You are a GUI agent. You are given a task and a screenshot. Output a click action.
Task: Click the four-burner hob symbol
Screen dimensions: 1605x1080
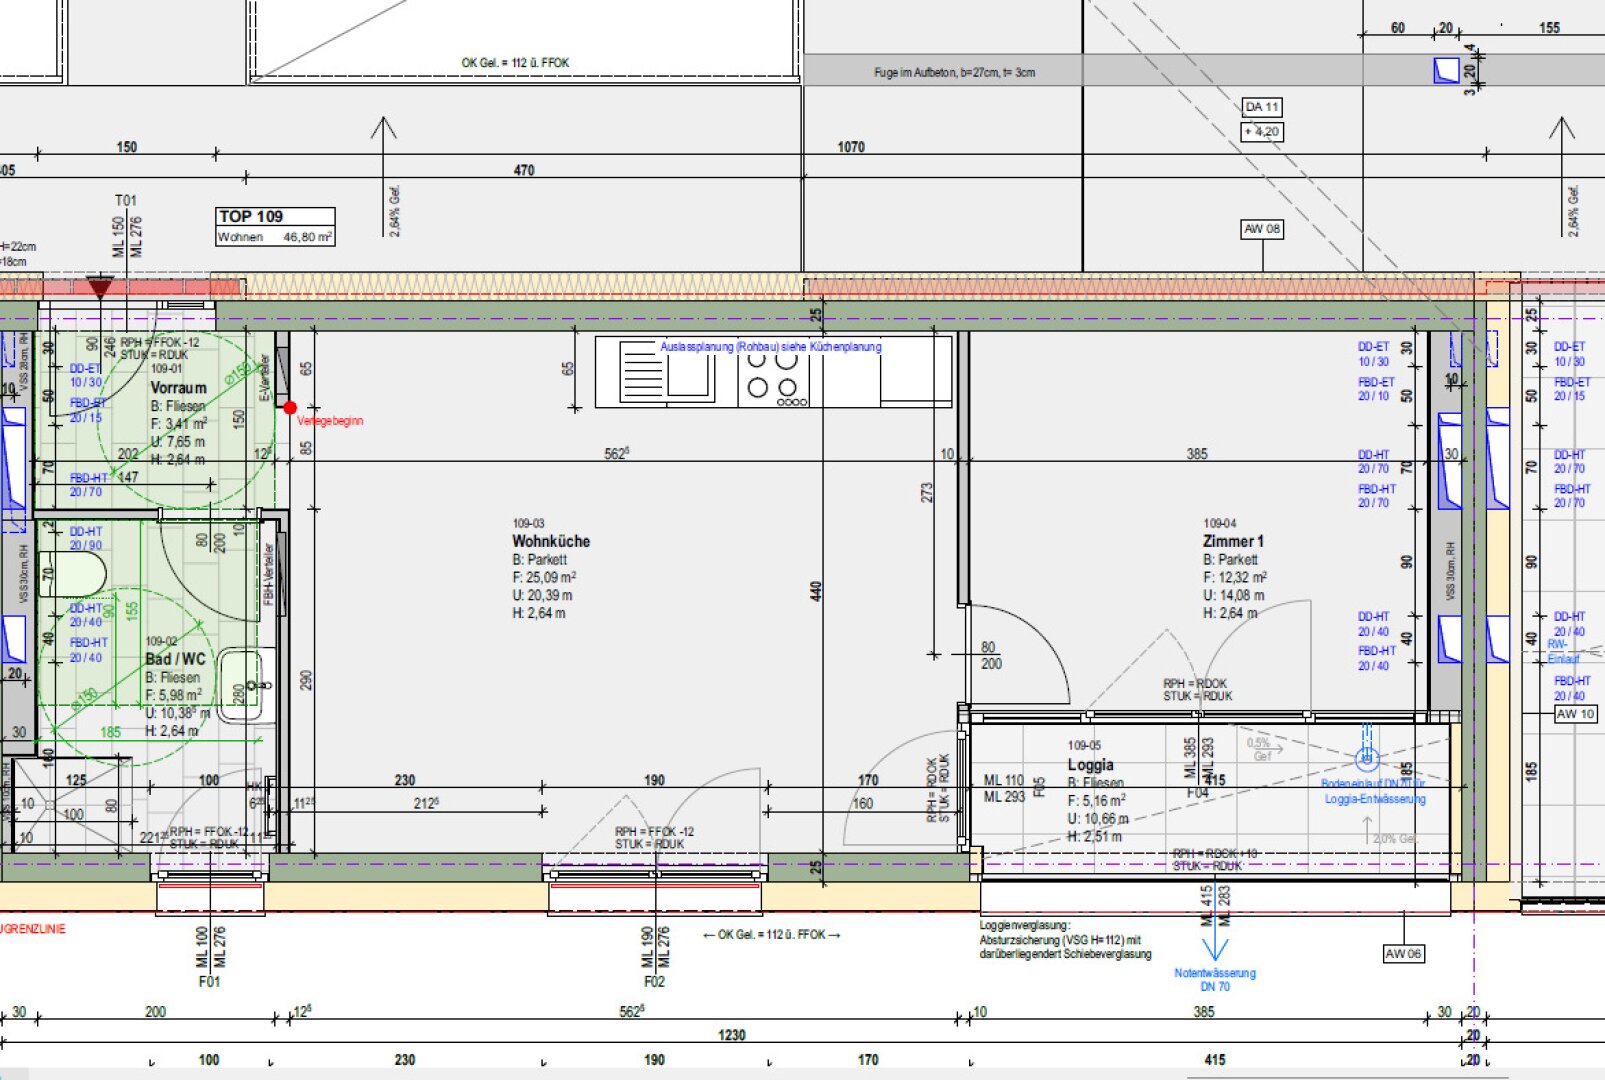773,378
